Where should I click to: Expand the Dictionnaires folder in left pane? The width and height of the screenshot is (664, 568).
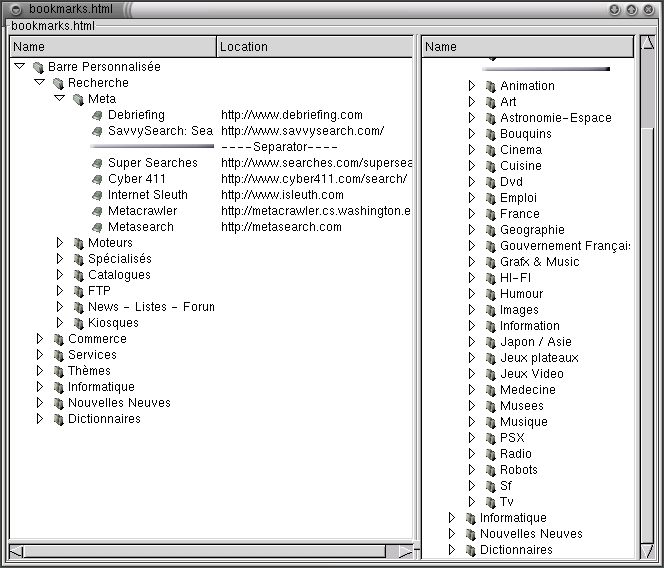coord(40,419)
